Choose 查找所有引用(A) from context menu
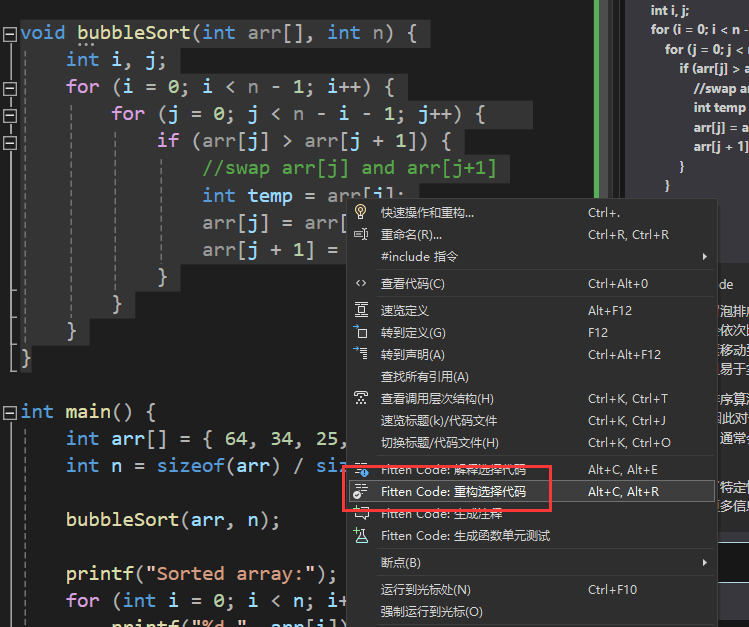This screenshot has width=749, height=627. point(424,377)
